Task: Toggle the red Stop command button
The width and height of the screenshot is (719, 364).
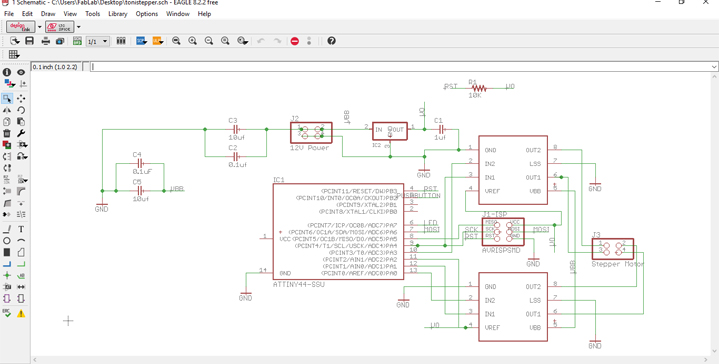Action: pyautogui.click(x=295, y=41)
